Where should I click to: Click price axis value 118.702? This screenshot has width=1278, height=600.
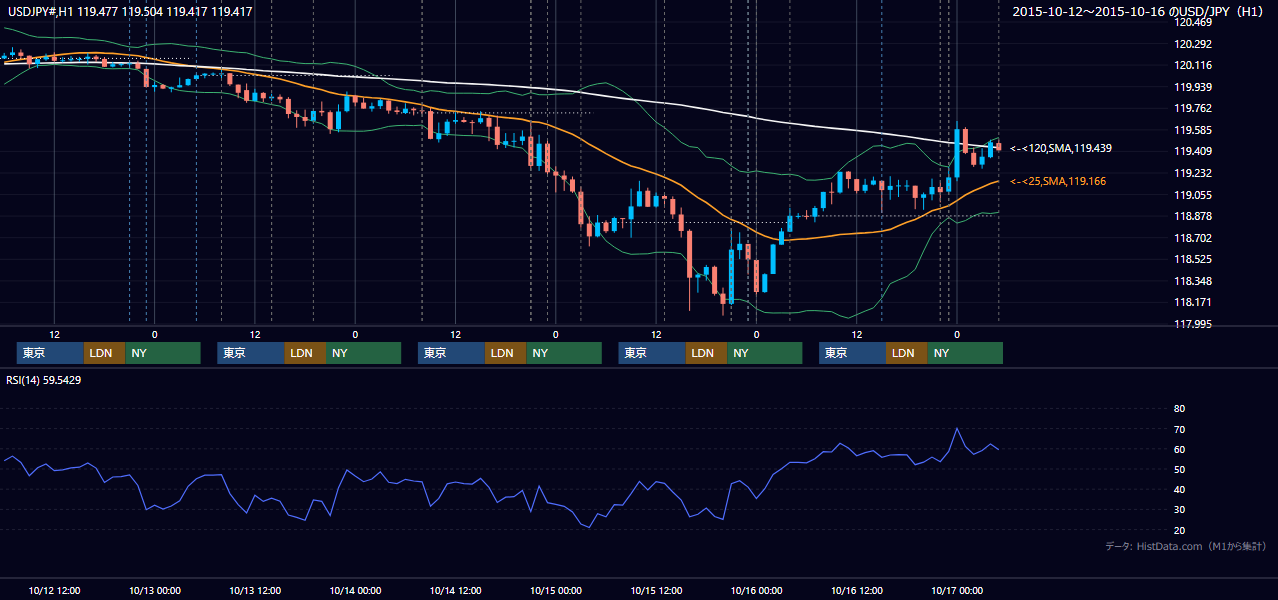point(1193,238)
